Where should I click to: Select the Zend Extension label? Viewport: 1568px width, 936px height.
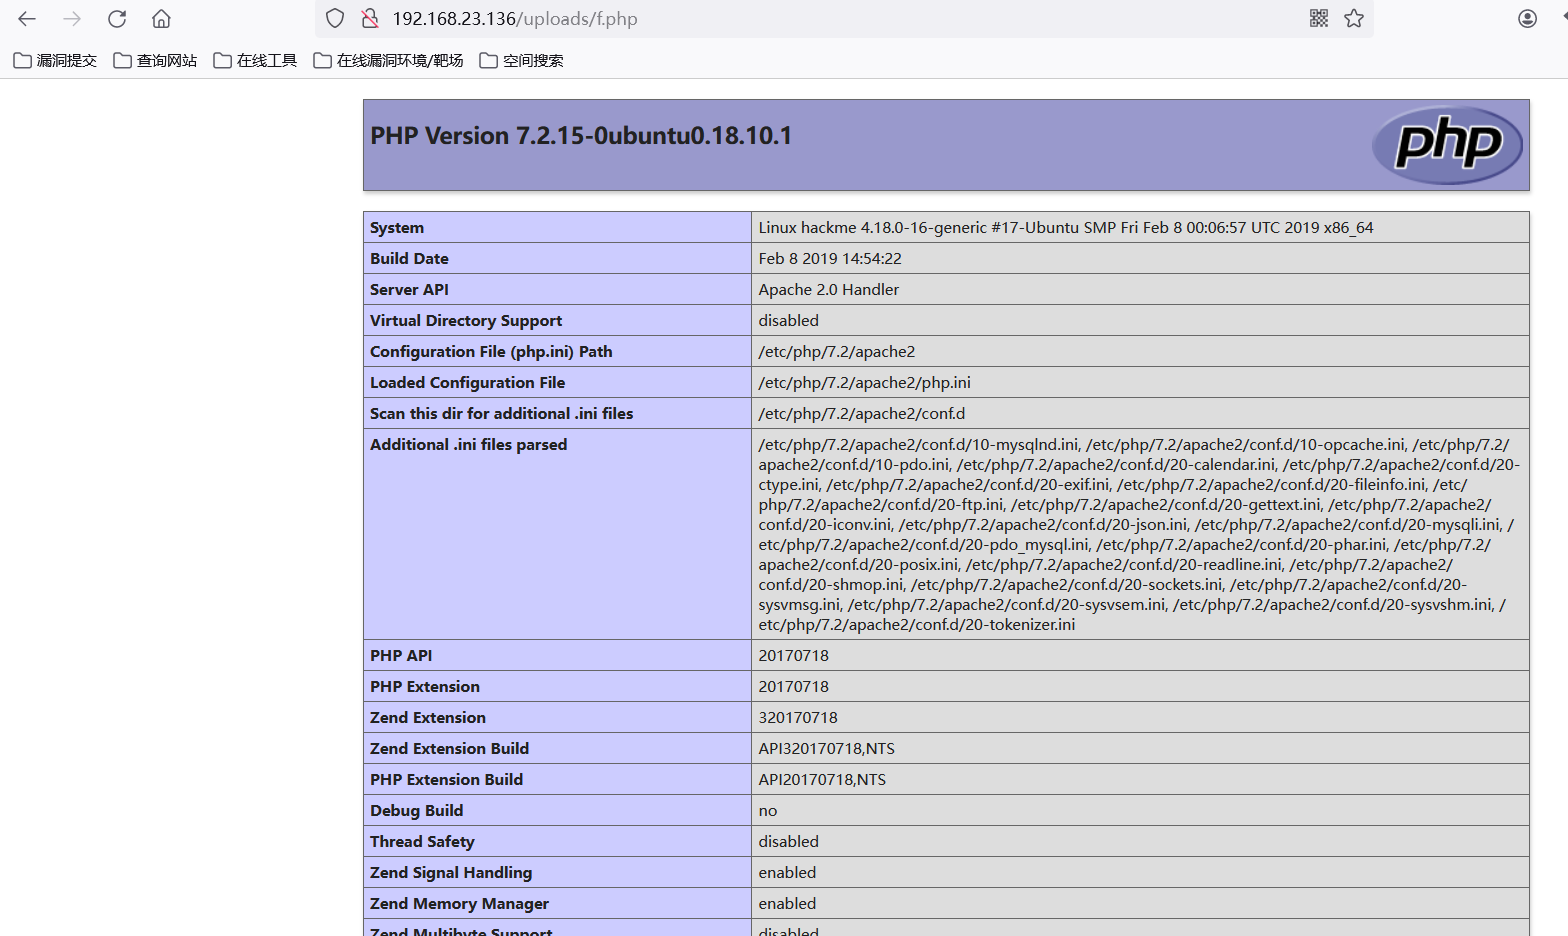click(428, 718)
